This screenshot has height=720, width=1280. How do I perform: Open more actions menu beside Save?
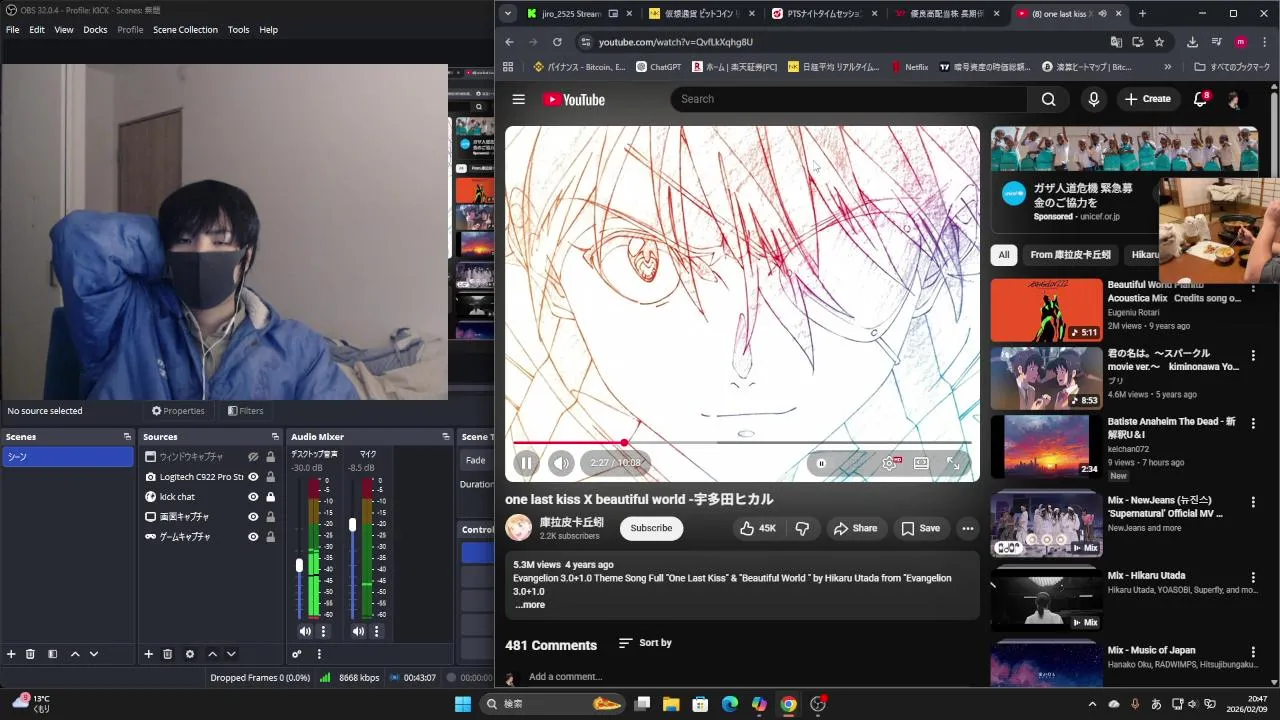click(x=967, y=528)
